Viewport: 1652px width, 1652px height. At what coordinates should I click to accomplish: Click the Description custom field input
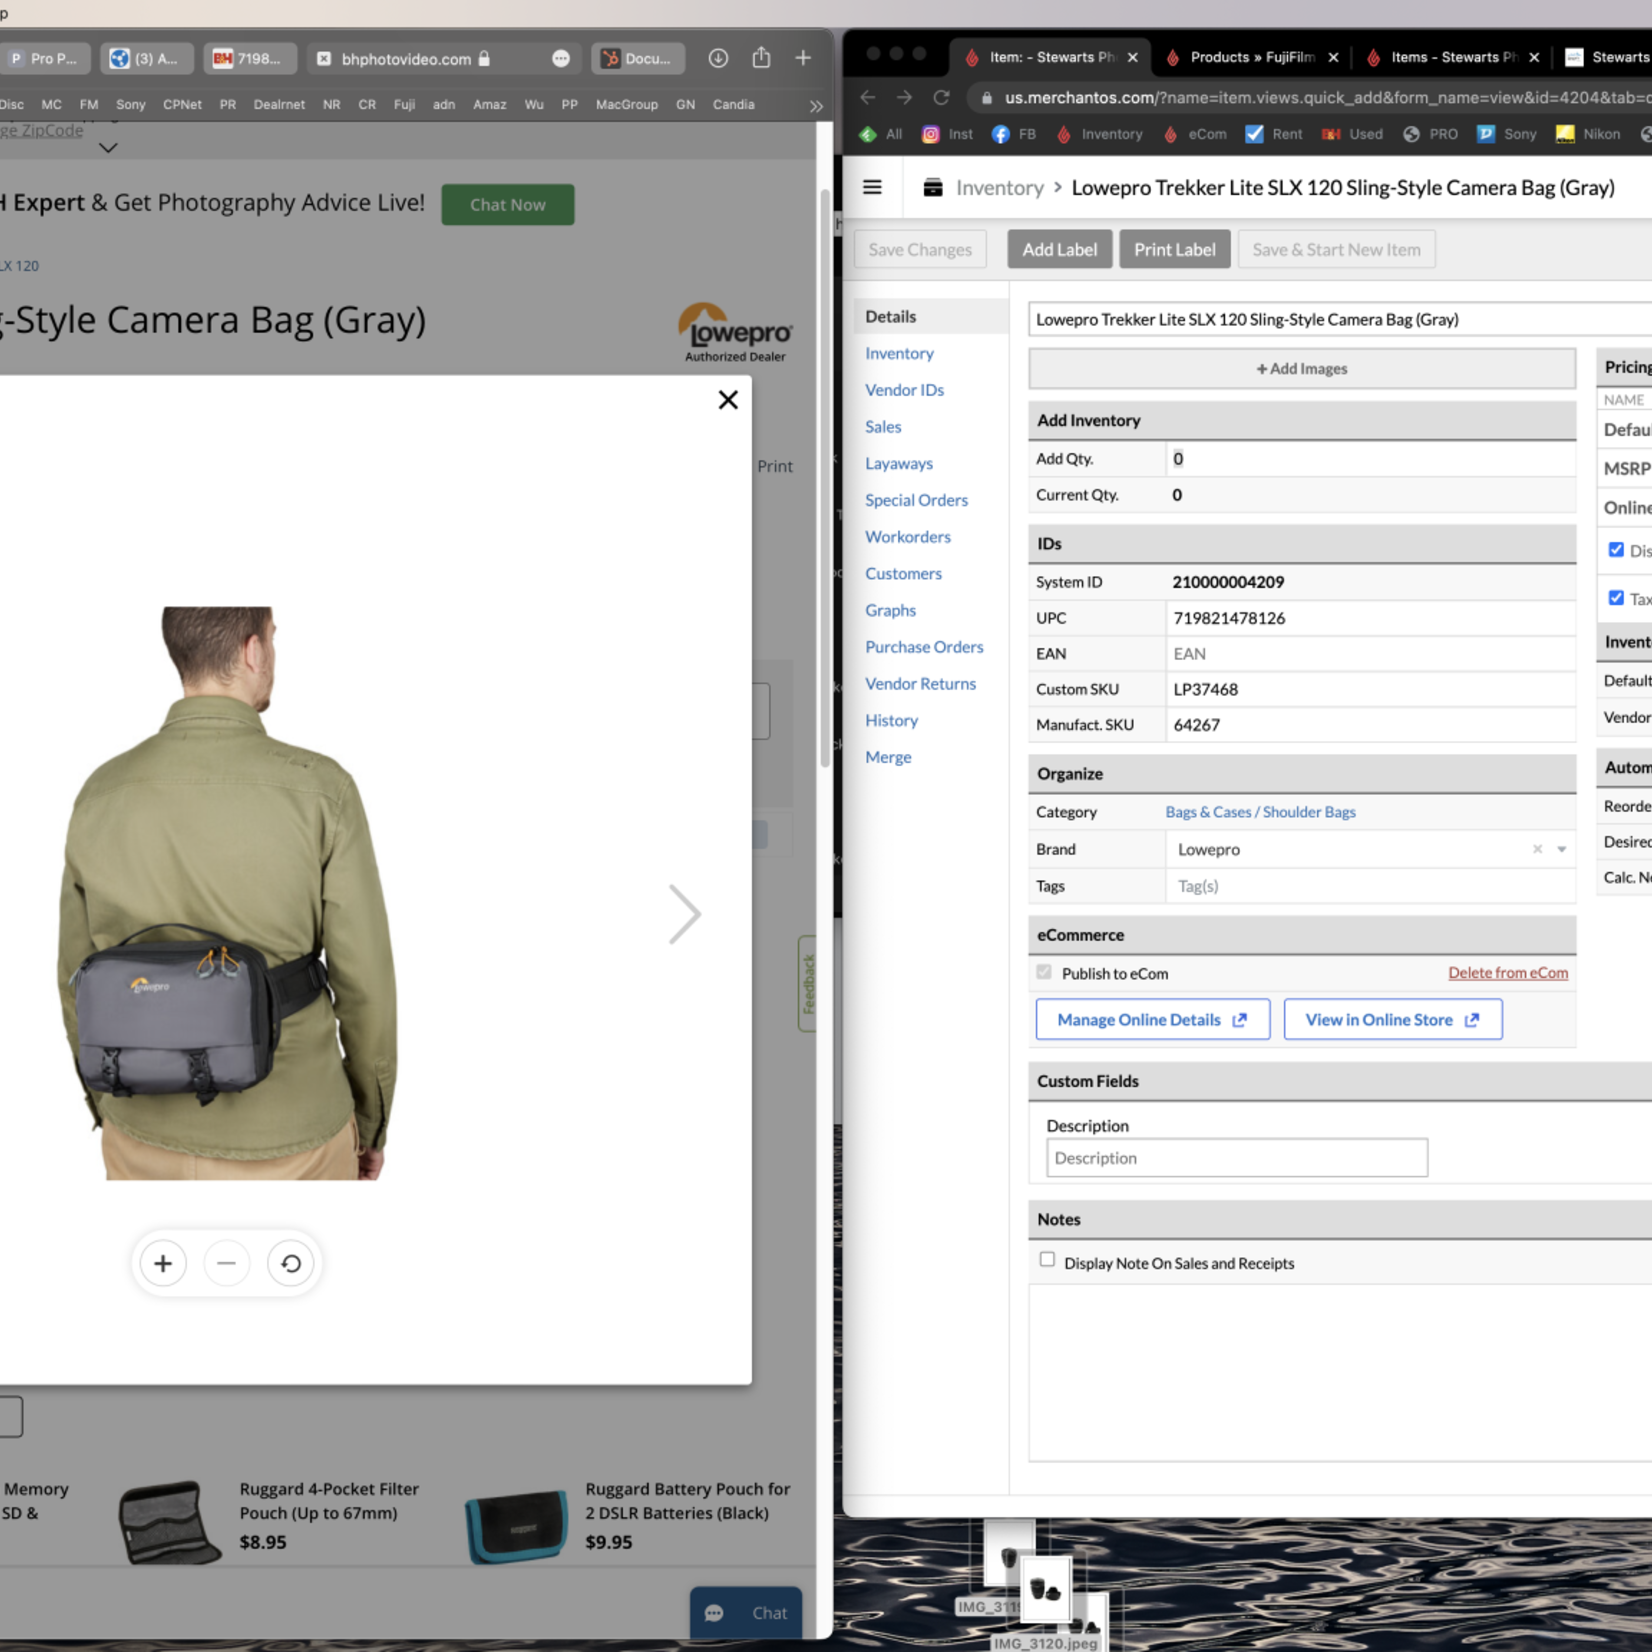point(1237,1158)
